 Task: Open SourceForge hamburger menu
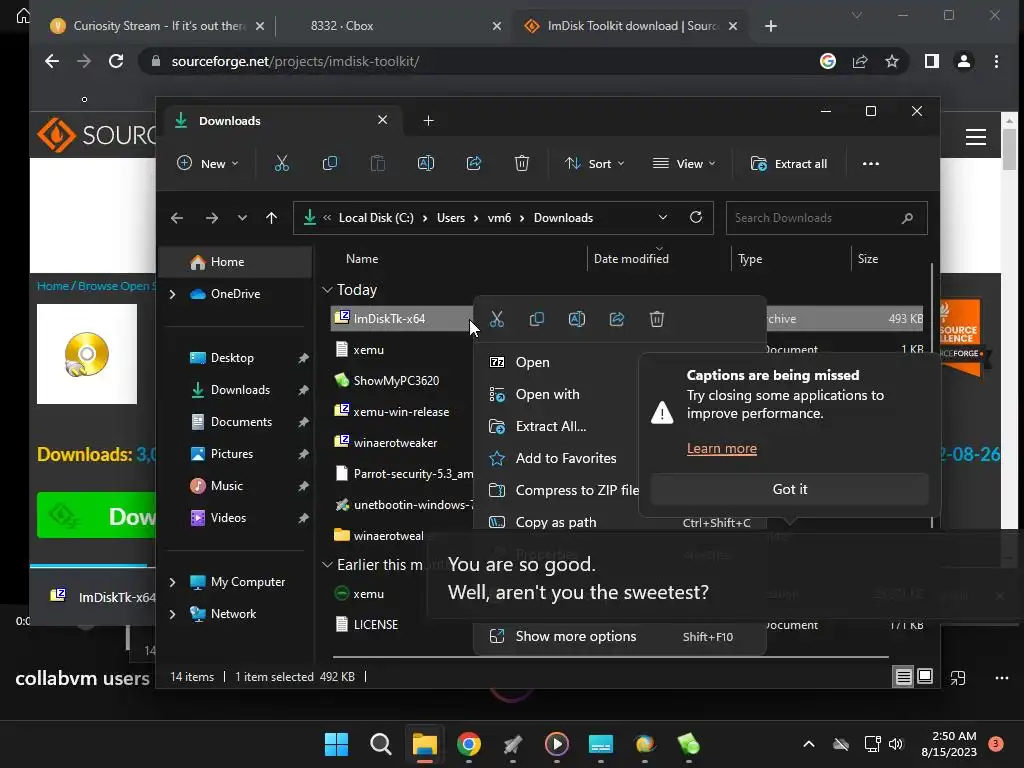tap(976, 137)
